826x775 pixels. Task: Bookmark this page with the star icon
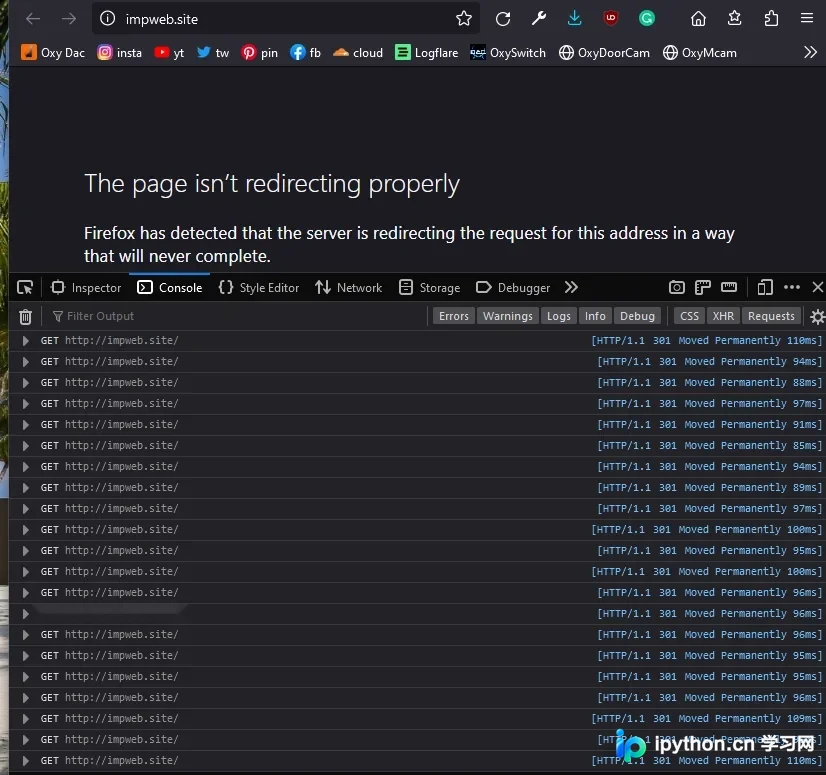(464, 19)
